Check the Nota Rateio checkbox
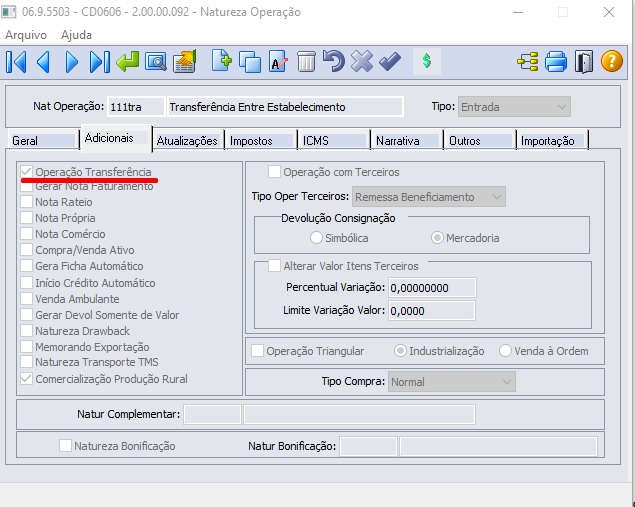The width and height of the screenshot is (635, 507). (x=26, y=202)
